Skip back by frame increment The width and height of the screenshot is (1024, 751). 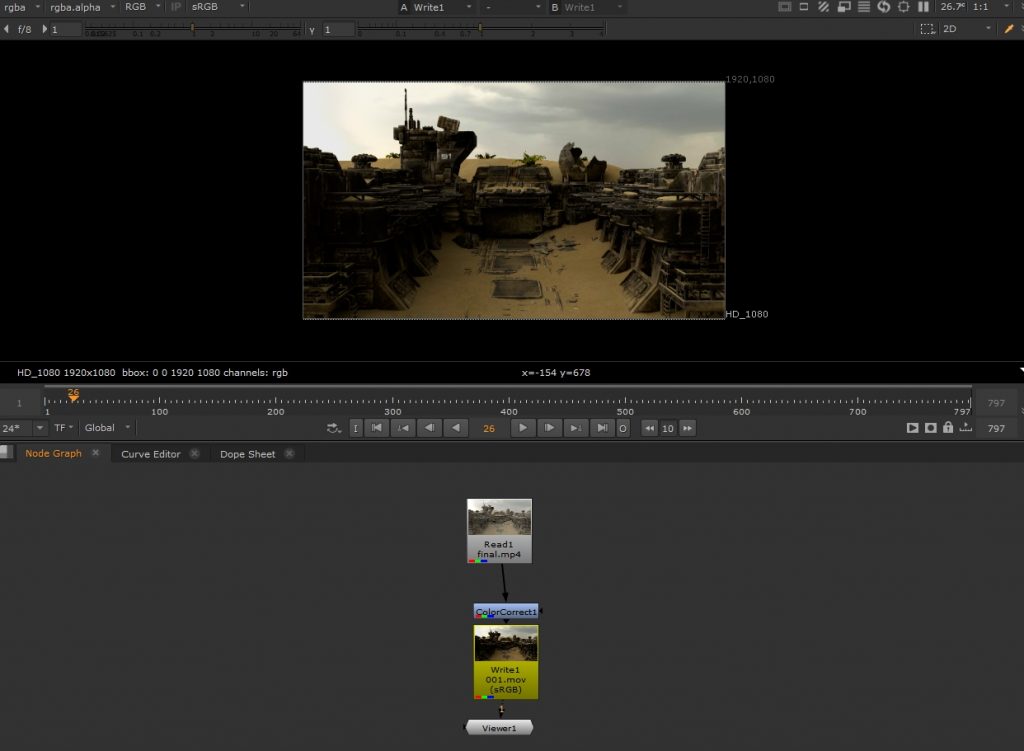click(x=649, y=428)
